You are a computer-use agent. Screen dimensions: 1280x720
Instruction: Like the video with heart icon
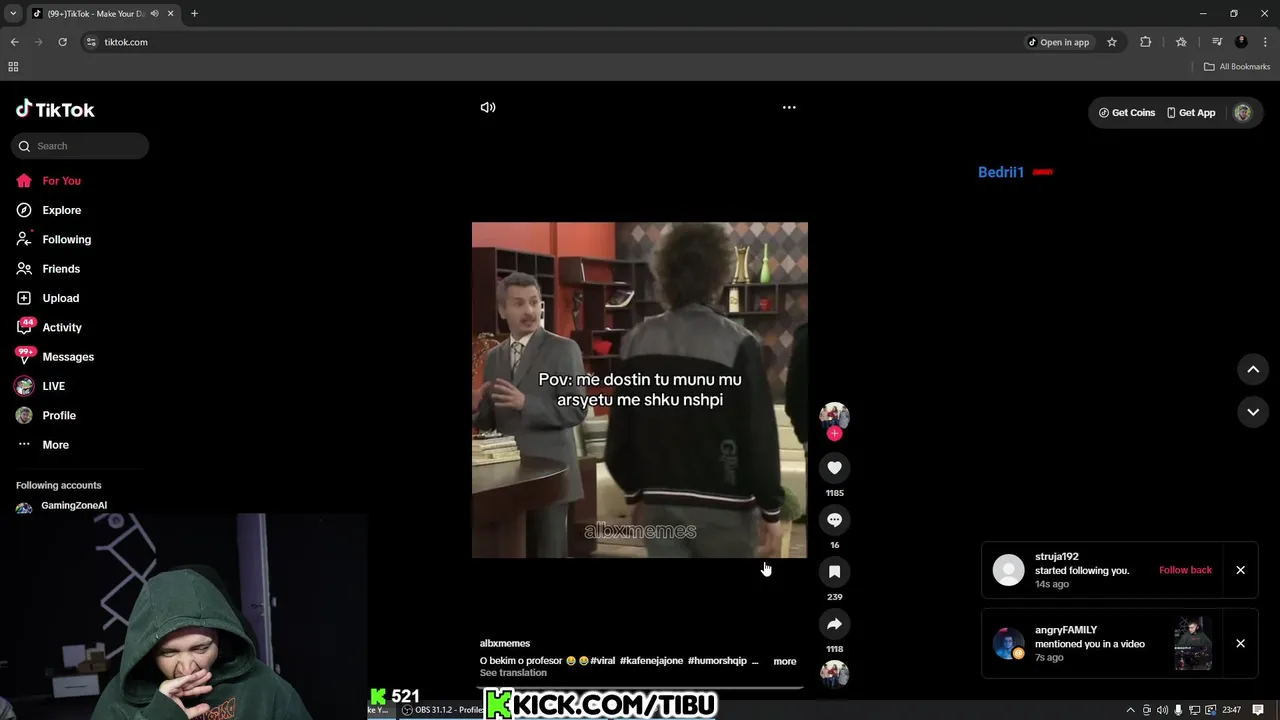coord(834,467)
